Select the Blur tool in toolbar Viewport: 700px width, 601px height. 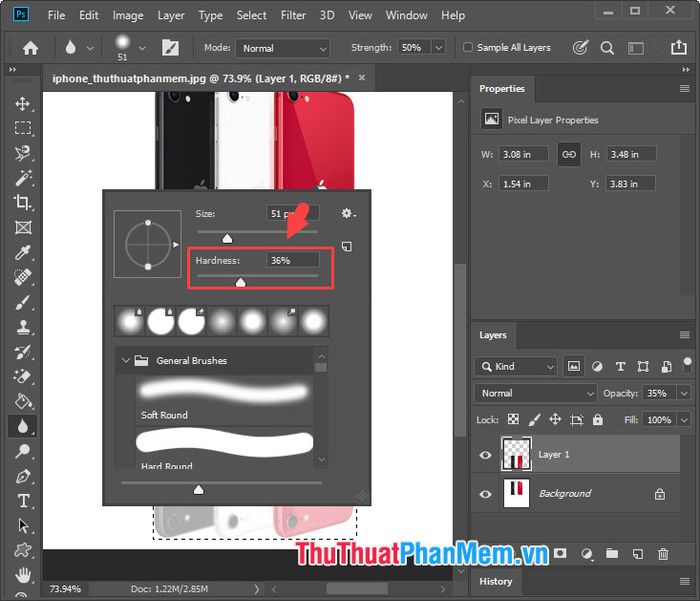[x=22, y=426]
